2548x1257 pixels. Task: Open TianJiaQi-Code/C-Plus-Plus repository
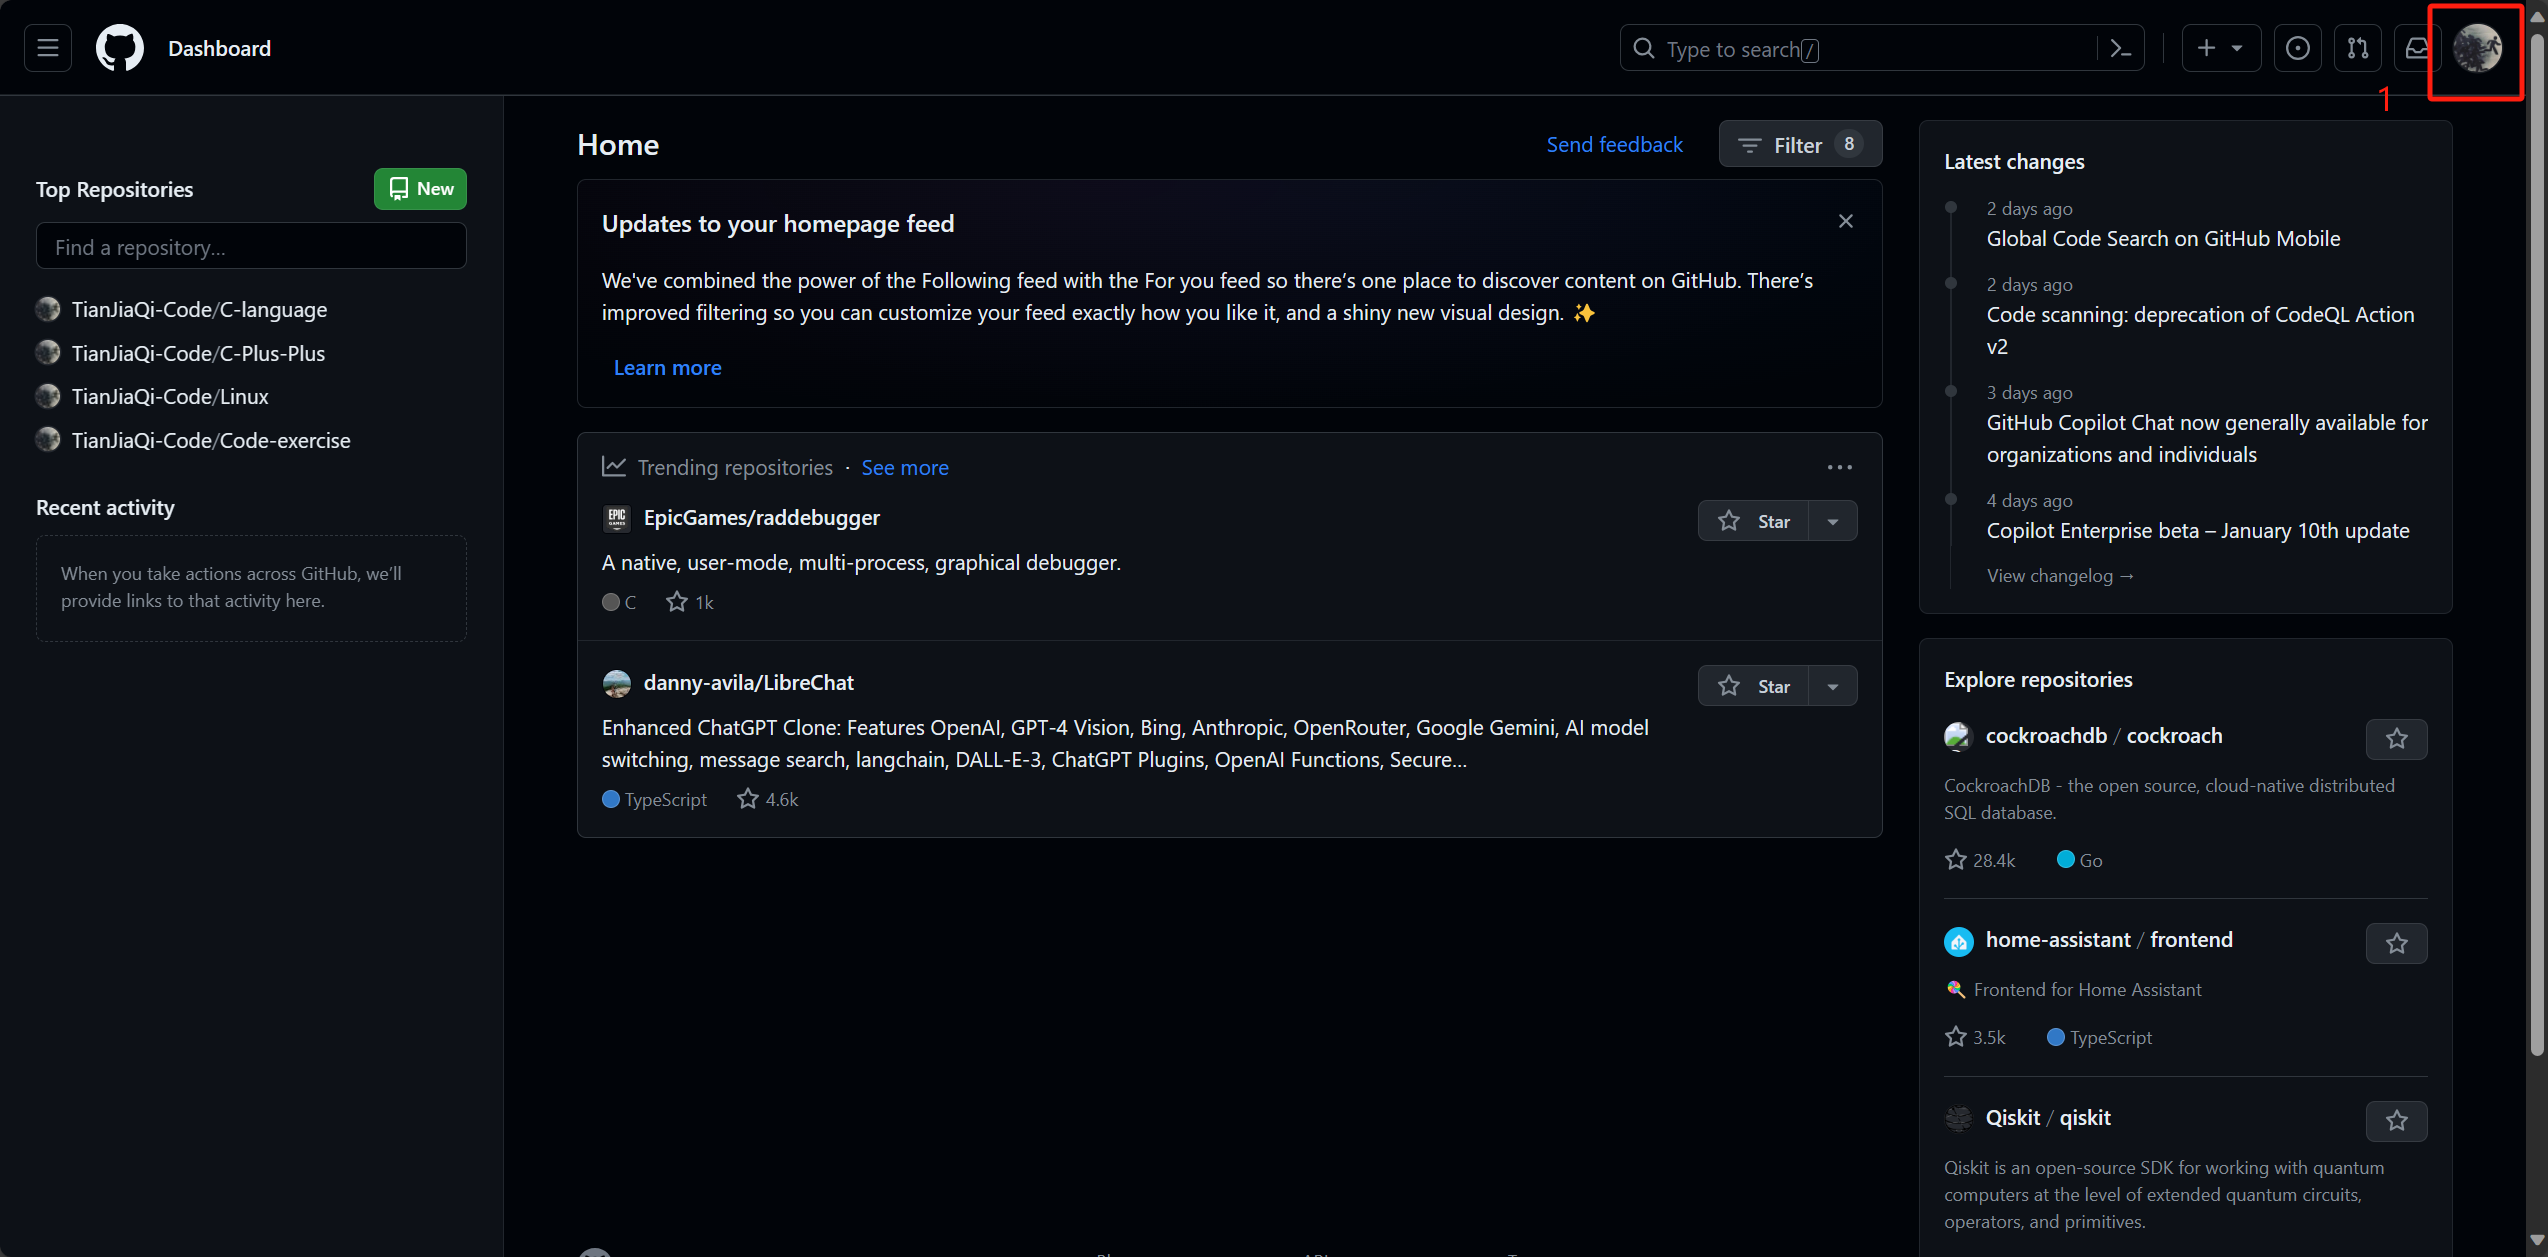click(x=198, y=353)
